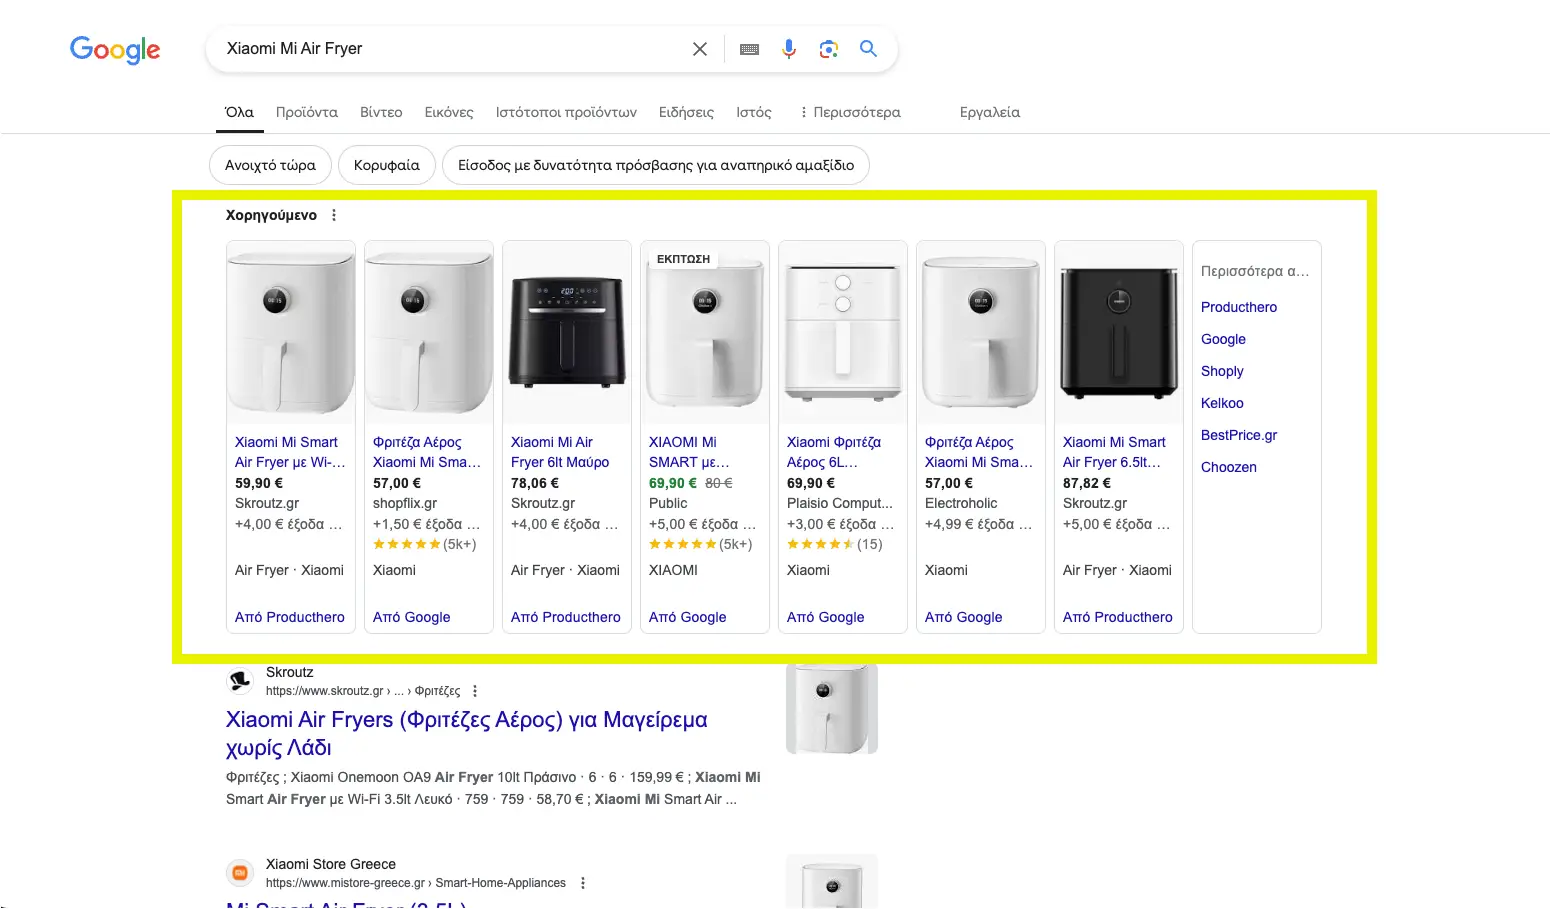Click the Plaisio (15) star rating
The image size is (1550, 909).
(x=835, y=544)
